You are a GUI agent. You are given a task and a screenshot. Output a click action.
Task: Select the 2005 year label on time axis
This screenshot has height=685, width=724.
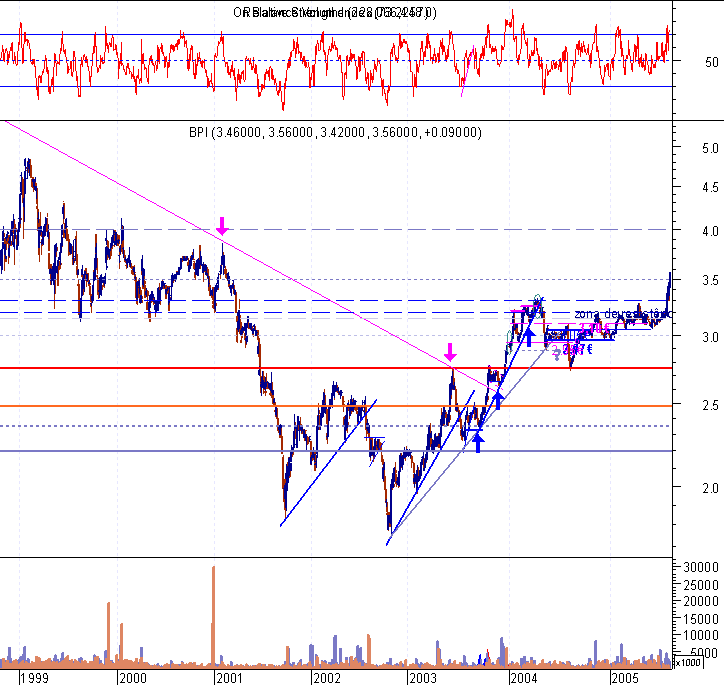tap(625, 678)
